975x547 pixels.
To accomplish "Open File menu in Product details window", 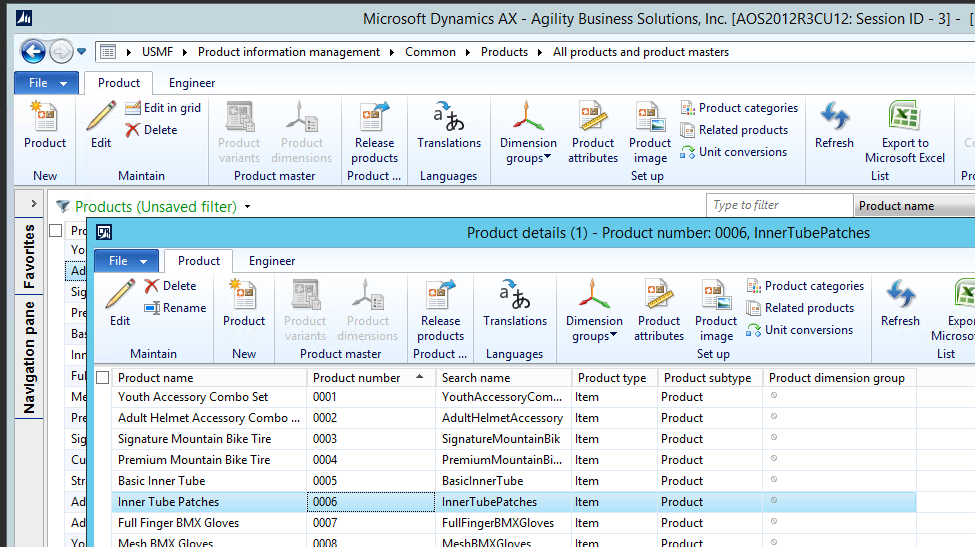I will click(x=126, y=261).
